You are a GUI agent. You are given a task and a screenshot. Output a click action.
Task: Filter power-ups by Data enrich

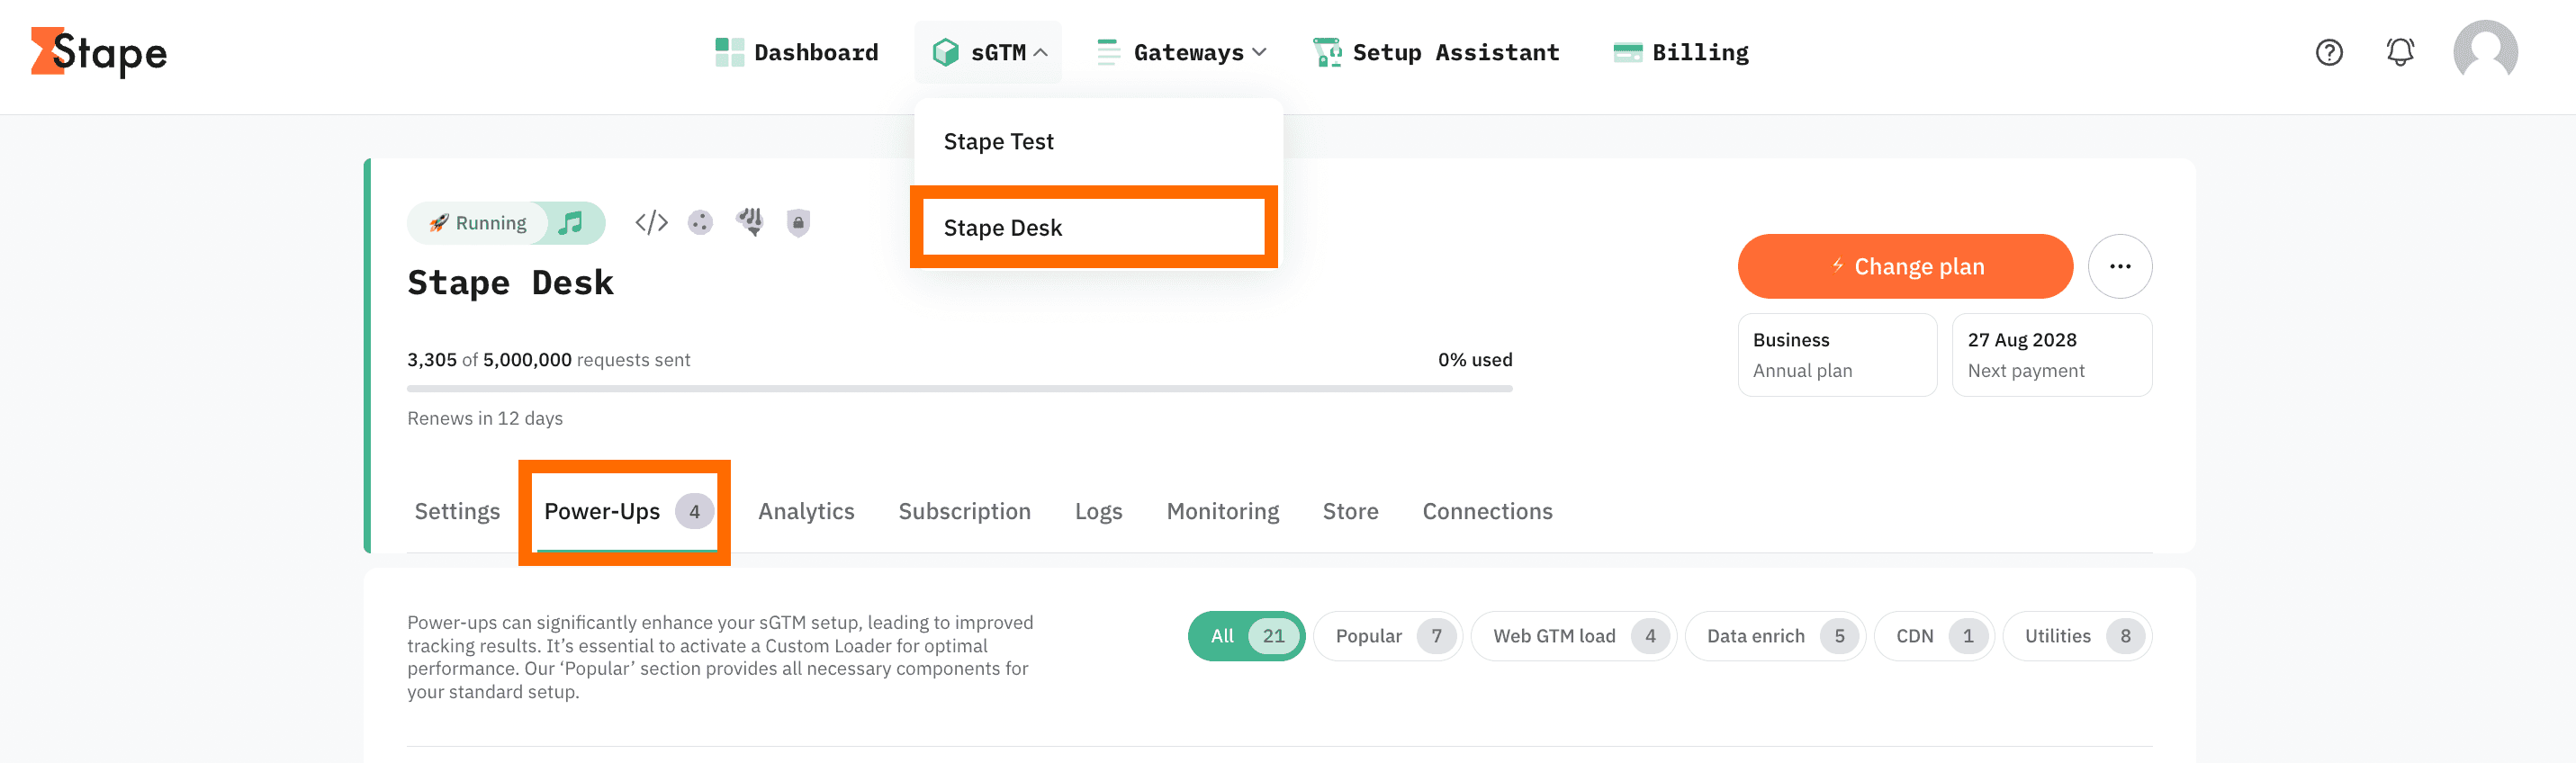point(1775,636)
